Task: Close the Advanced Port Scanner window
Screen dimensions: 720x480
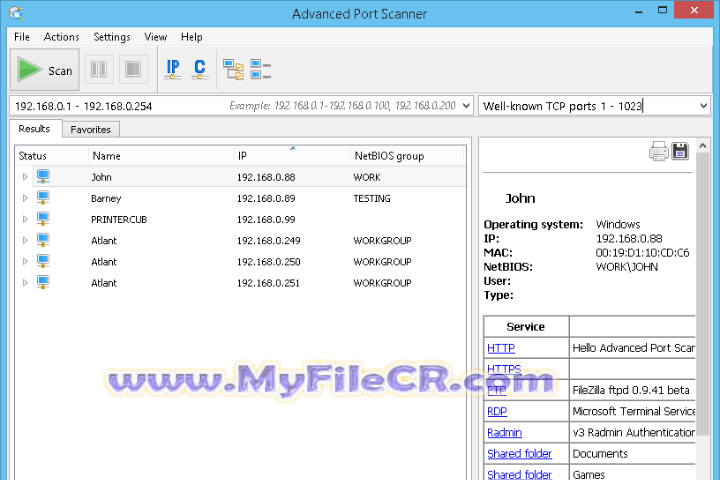Action: pyautogui.click(x=694, y=10)
